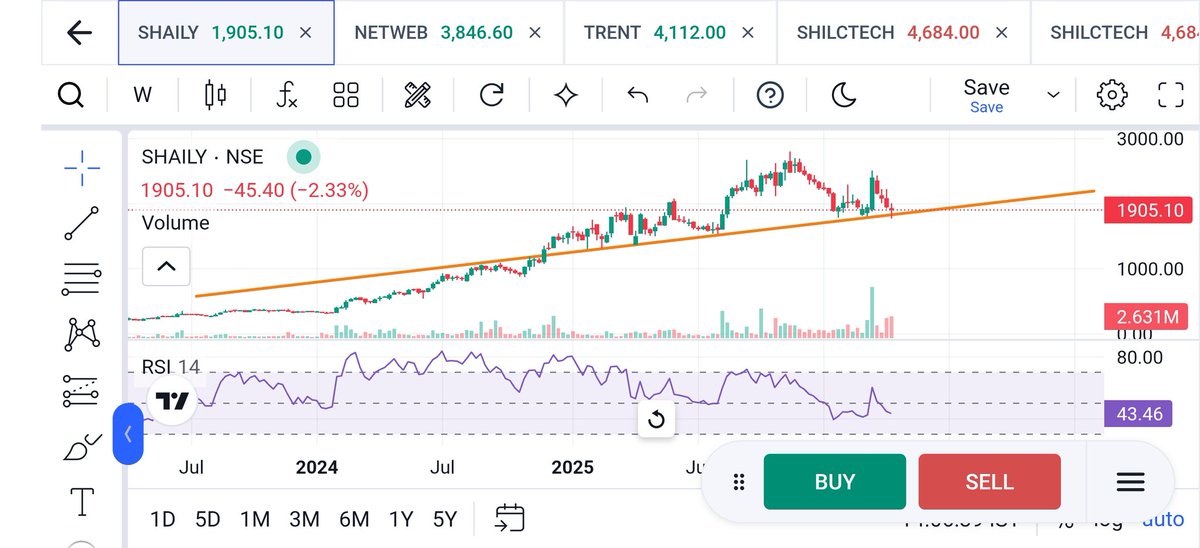1200x548 pixels.
Task: Open the hamburger menu beside SELL
Action: (x=1130, y=483)
